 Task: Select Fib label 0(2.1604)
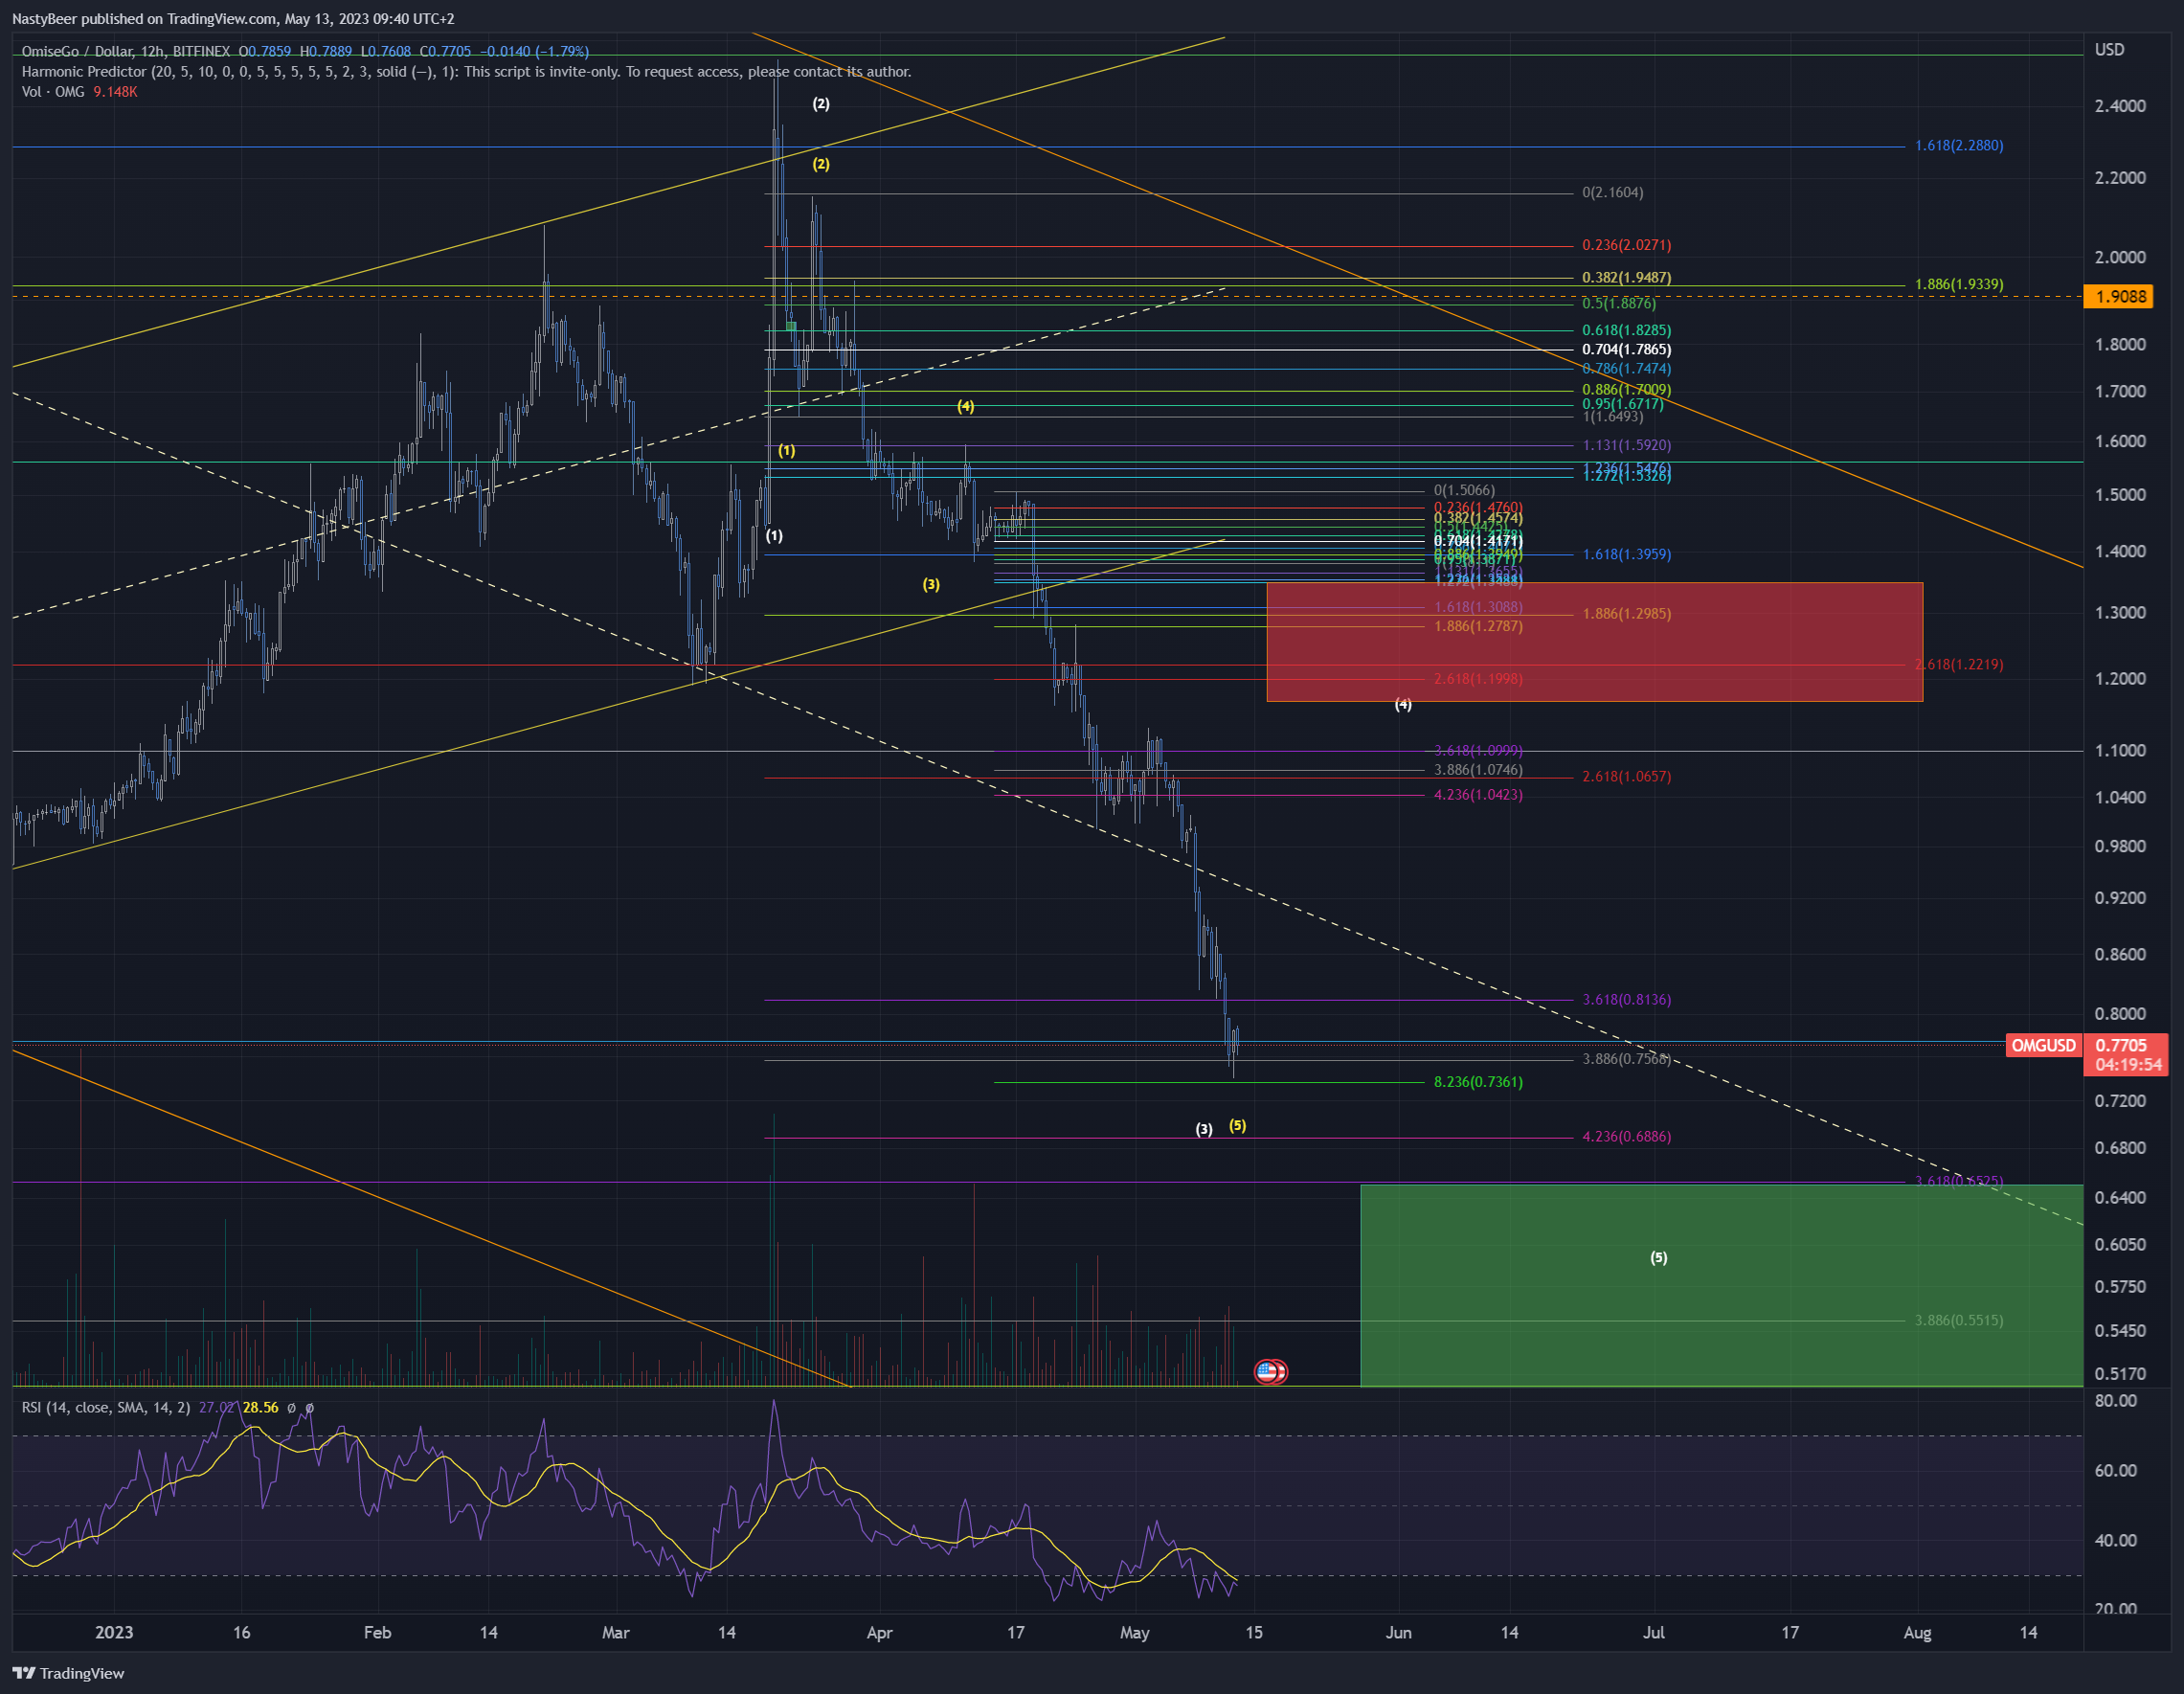tap(1612, 192)
